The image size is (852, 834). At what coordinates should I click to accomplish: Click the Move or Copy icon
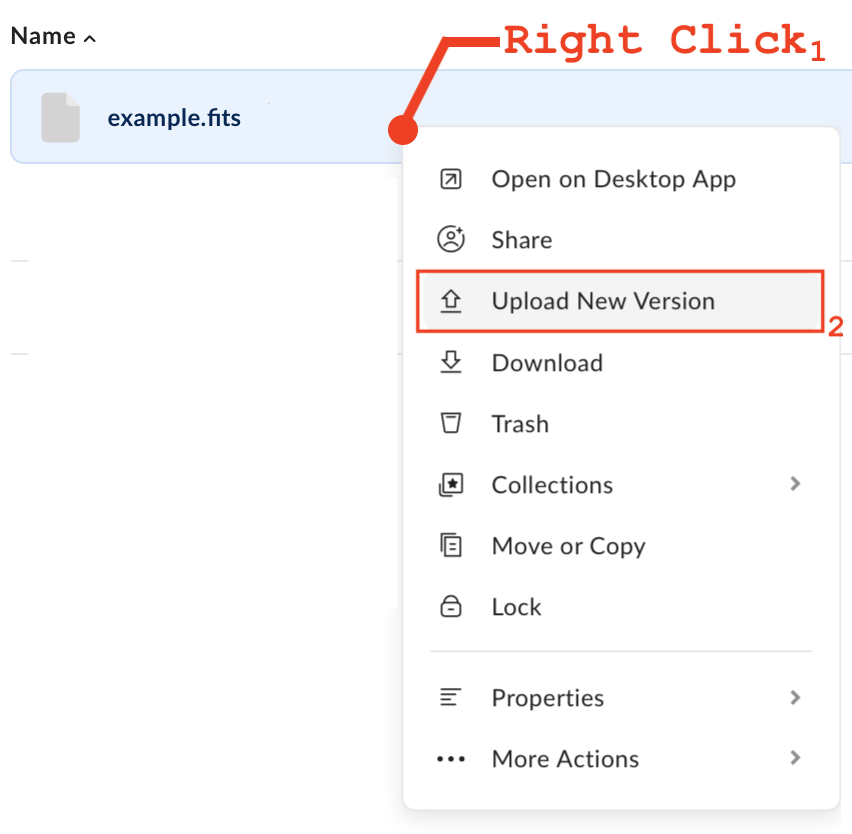[451, 546]
